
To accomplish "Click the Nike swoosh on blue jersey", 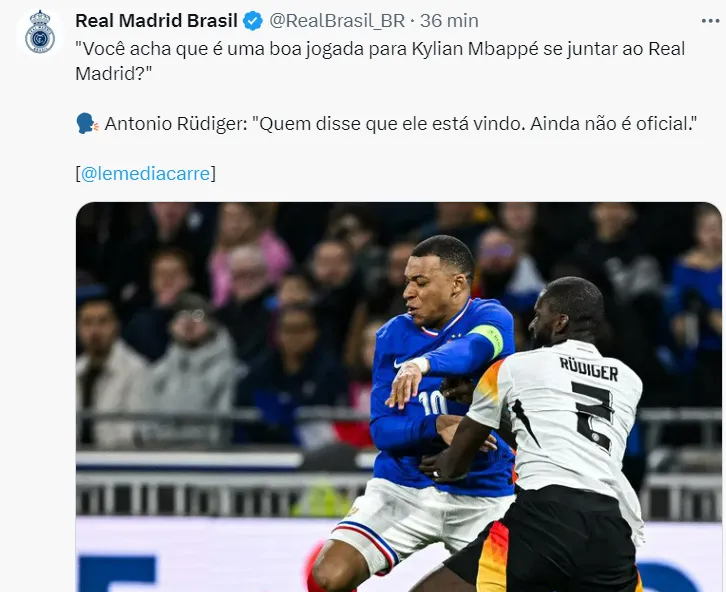I will [401, 362].
